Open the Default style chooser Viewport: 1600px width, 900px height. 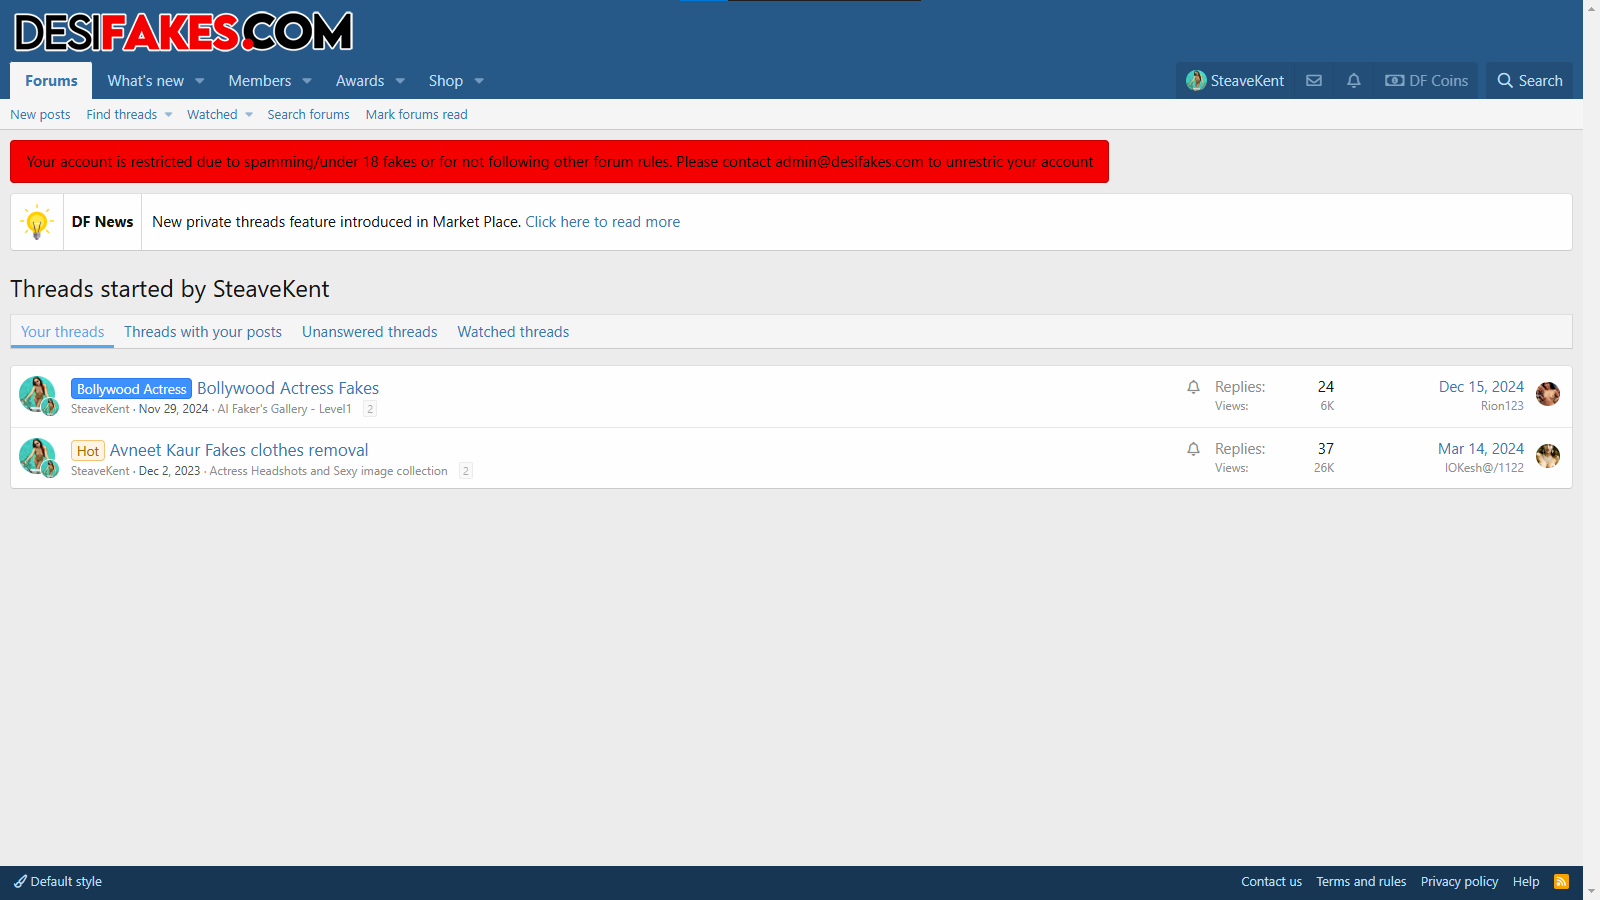pyautogui.click(x=58, y=881)
